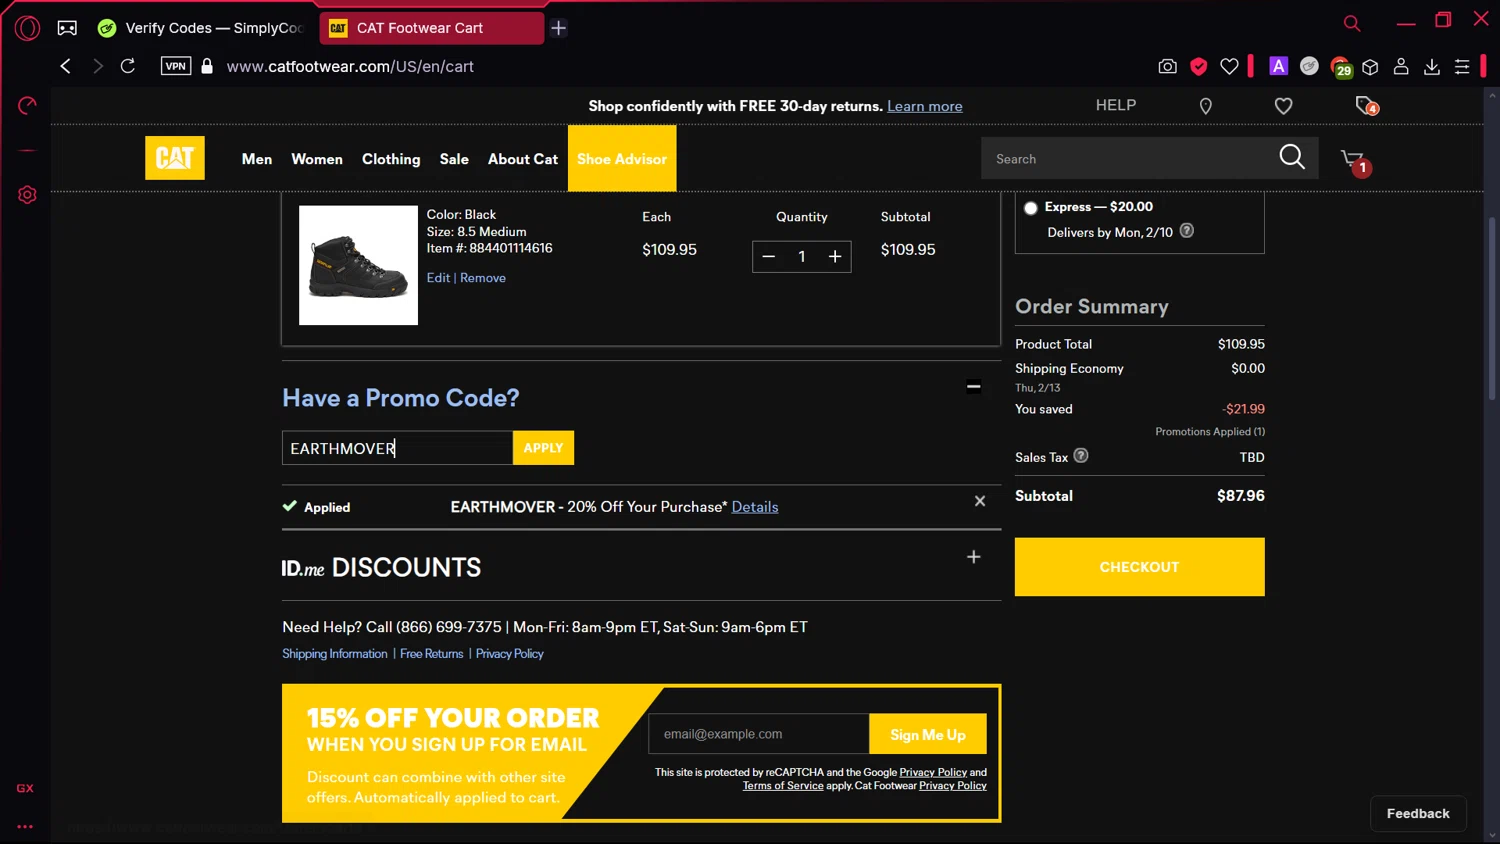The width and height of the screenshot is (1500, 844).
Task: Open the Men menu
Action: [x=257, y=159]
